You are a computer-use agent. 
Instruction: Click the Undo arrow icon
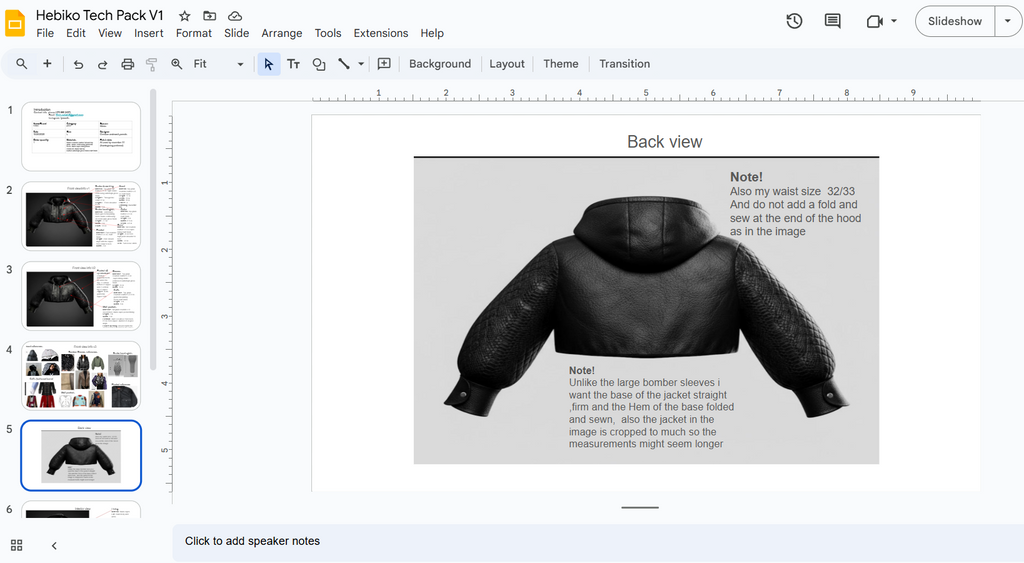78,64
